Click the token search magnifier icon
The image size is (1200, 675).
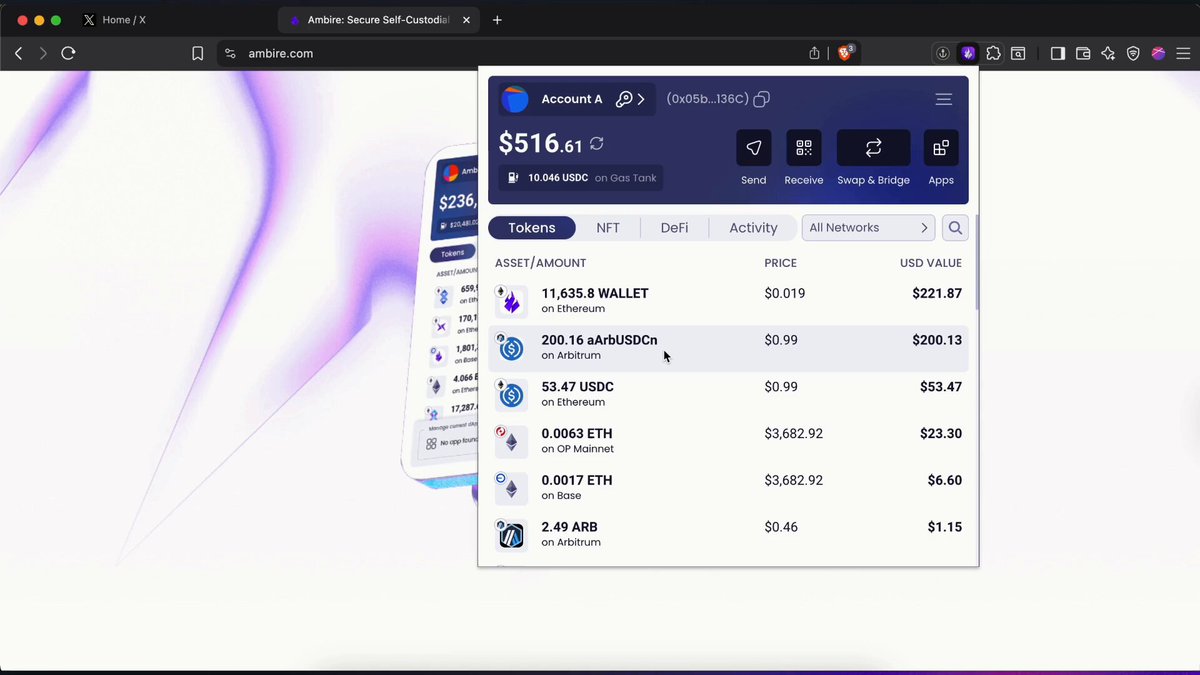pos(955,228)
